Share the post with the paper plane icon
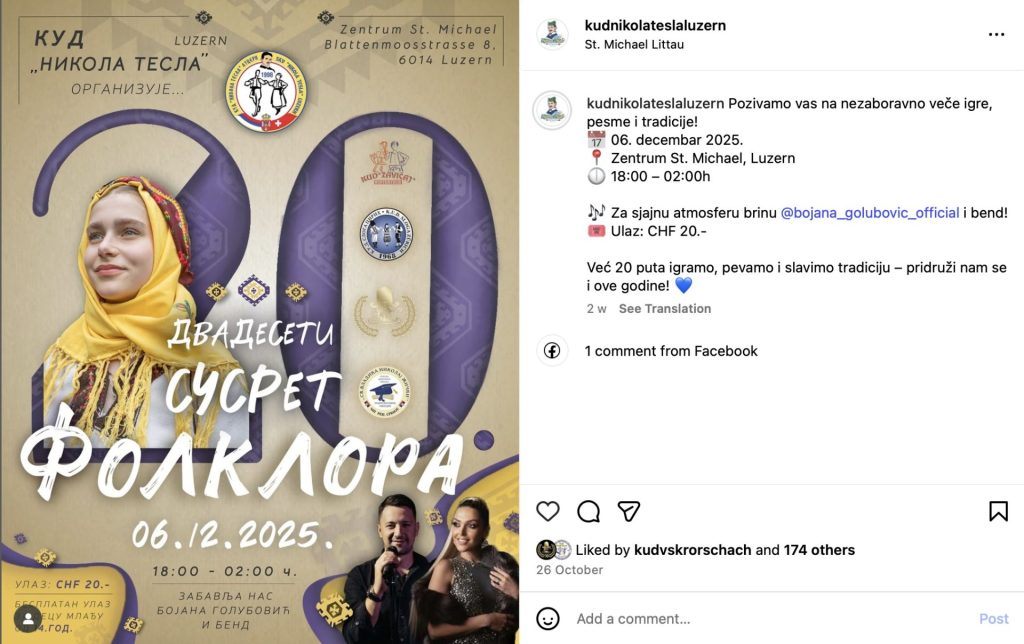 tap(628, 511)
